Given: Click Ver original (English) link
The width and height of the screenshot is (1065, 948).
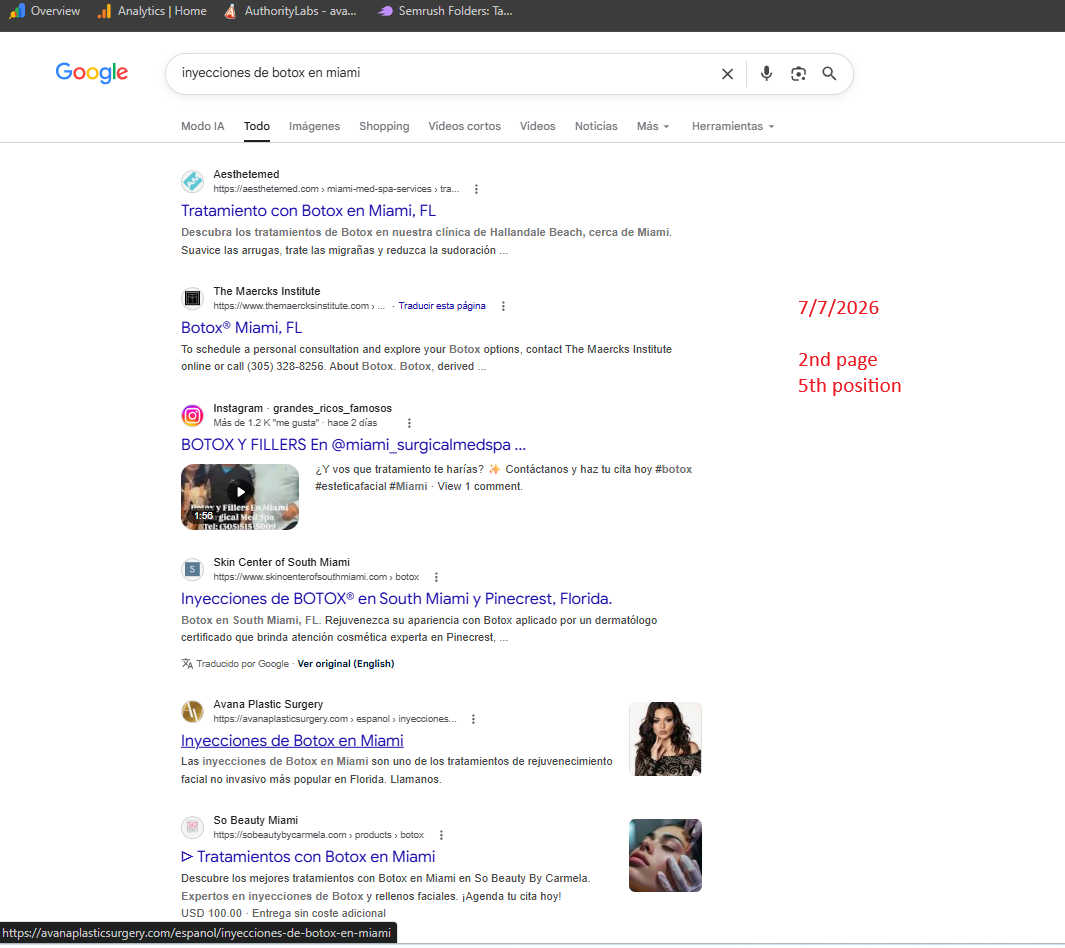Looking at the screenshot, I should (346, 664).
